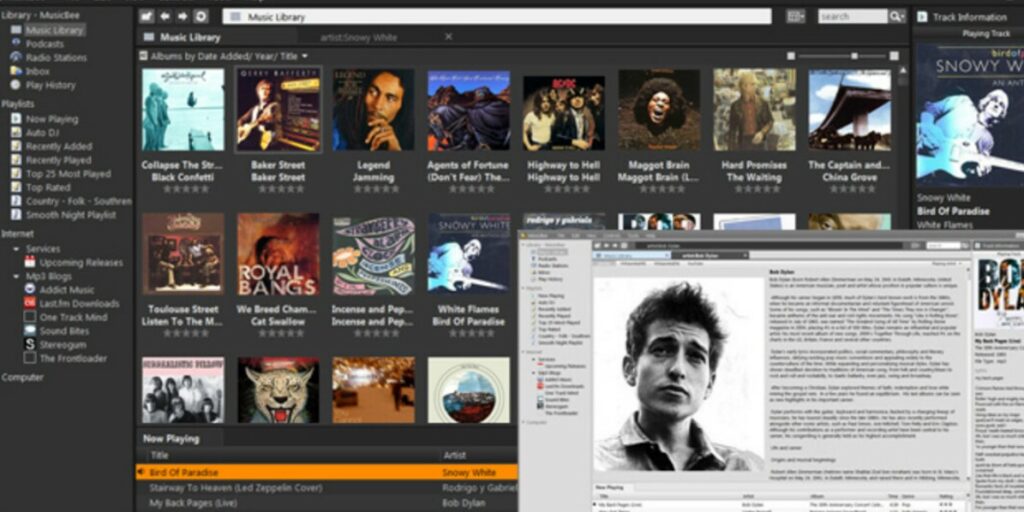The width and height of the screenshot is (1024, 512).
Task: Select the Music Library sidebar icon
Action: point(16,30)
